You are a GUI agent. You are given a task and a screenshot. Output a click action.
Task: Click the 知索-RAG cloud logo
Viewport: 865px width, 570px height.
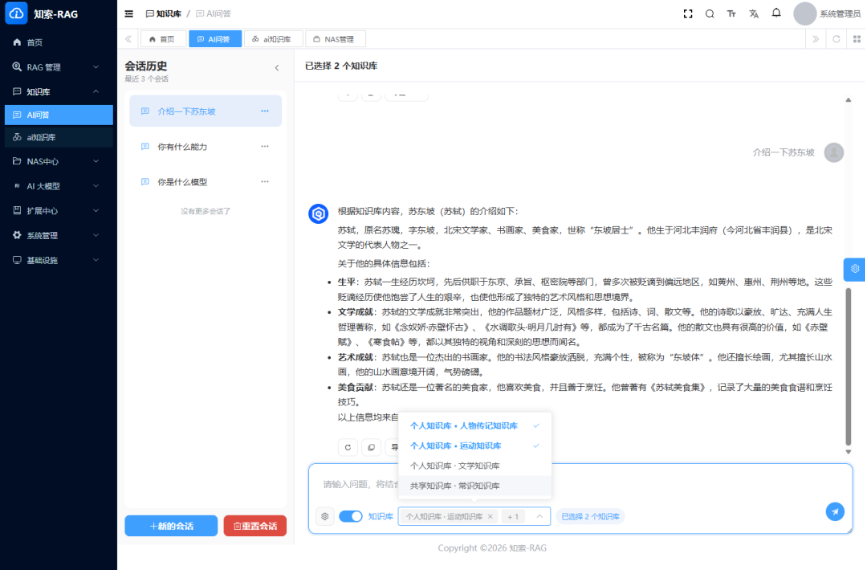16,13
